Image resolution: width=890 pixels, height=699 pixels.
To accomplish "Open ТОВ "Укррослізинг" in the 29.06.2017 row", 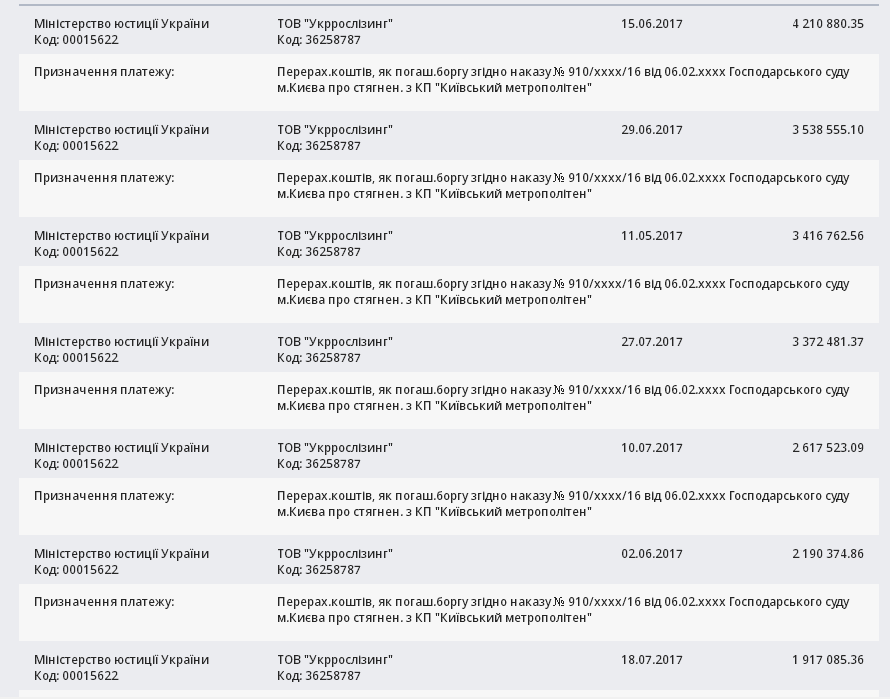I will click(x=335, y=130).
